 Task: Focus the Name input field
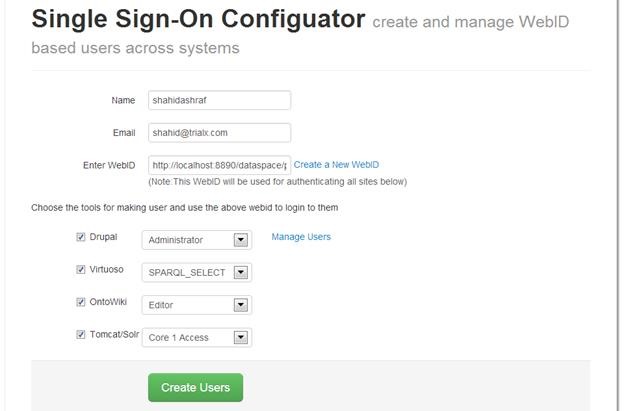pos(219,100)
